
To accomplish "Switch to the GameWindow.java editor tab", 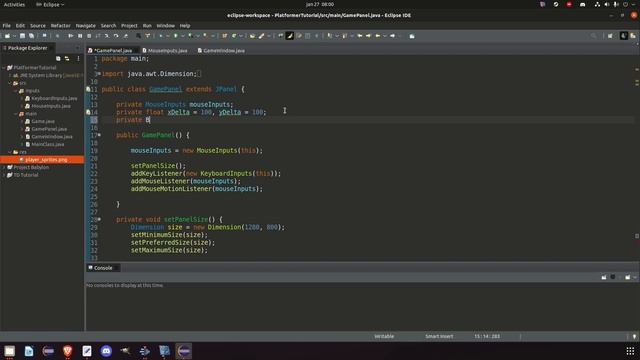I will (223, 51).
